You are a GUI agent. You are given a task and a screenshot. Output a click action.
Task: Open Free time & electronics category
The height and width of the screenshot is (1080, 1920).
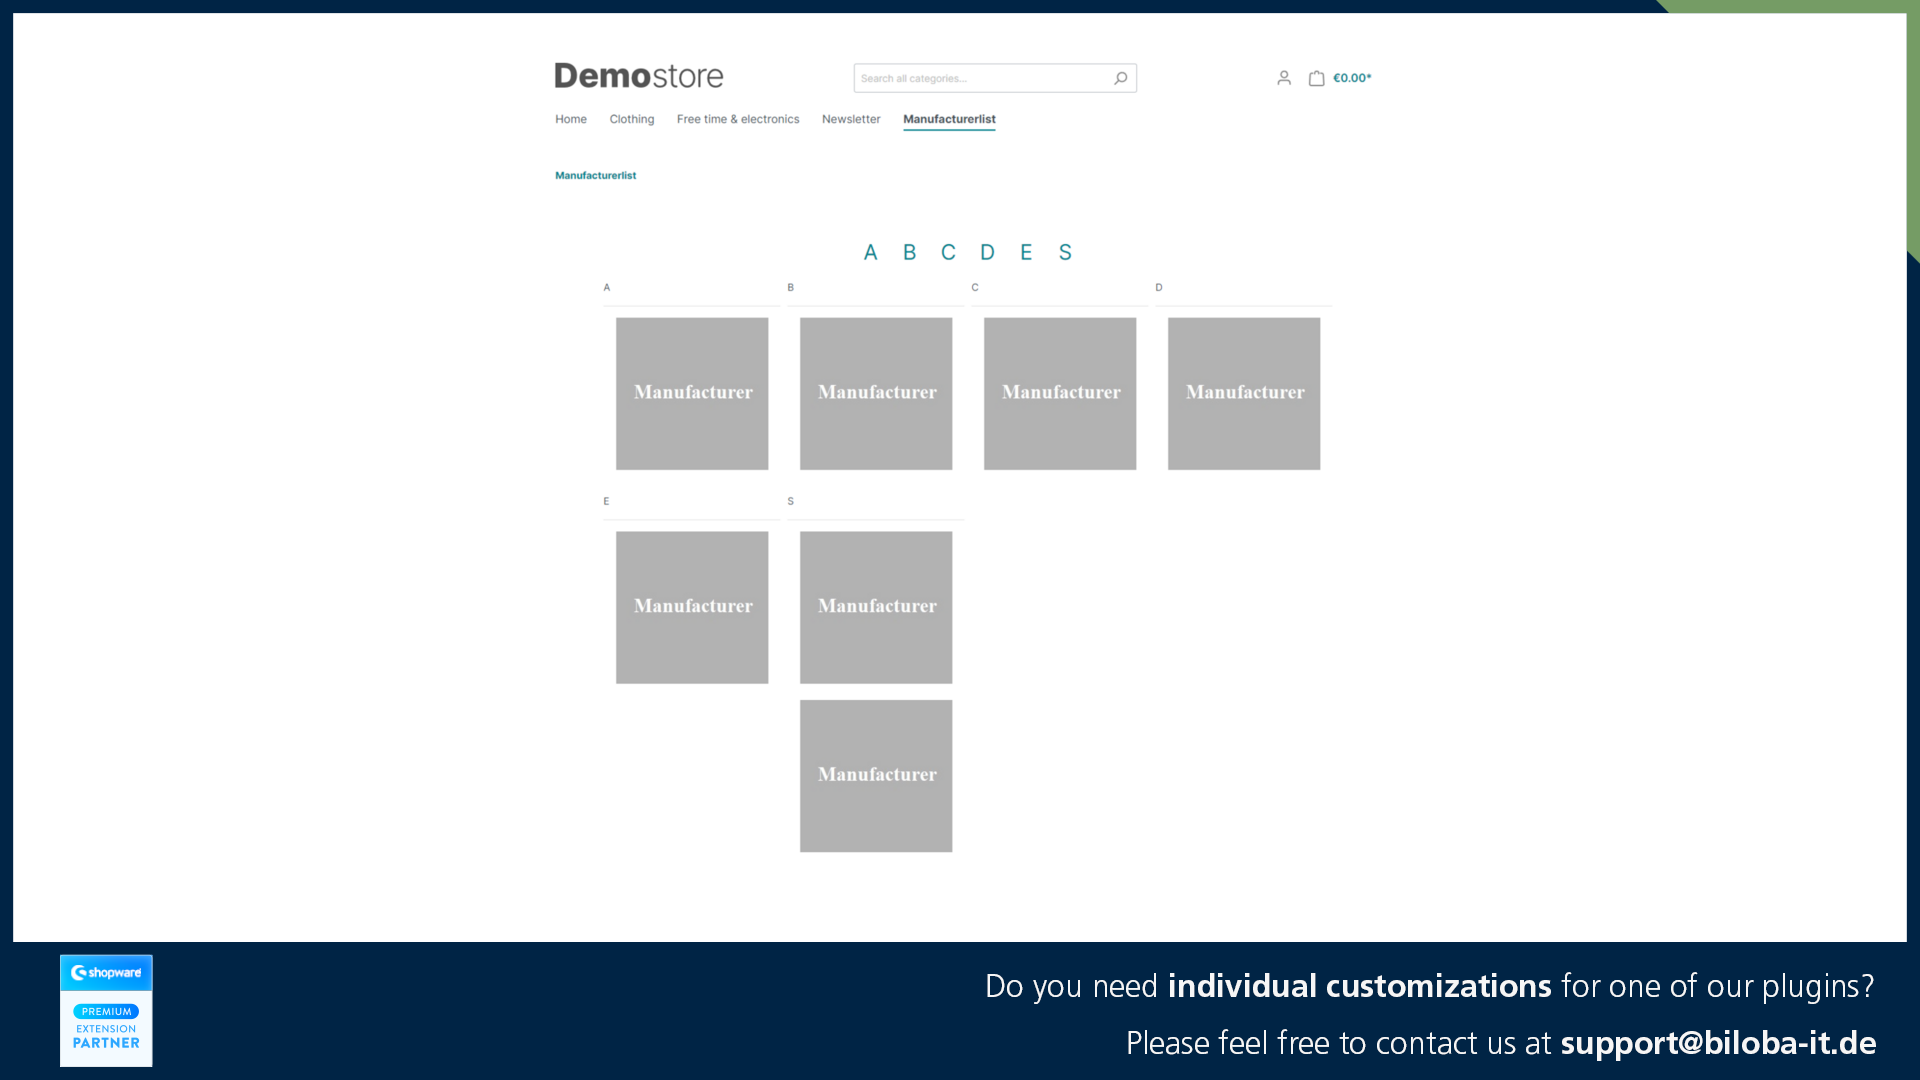pyautogui.click(x=738, y=119)
